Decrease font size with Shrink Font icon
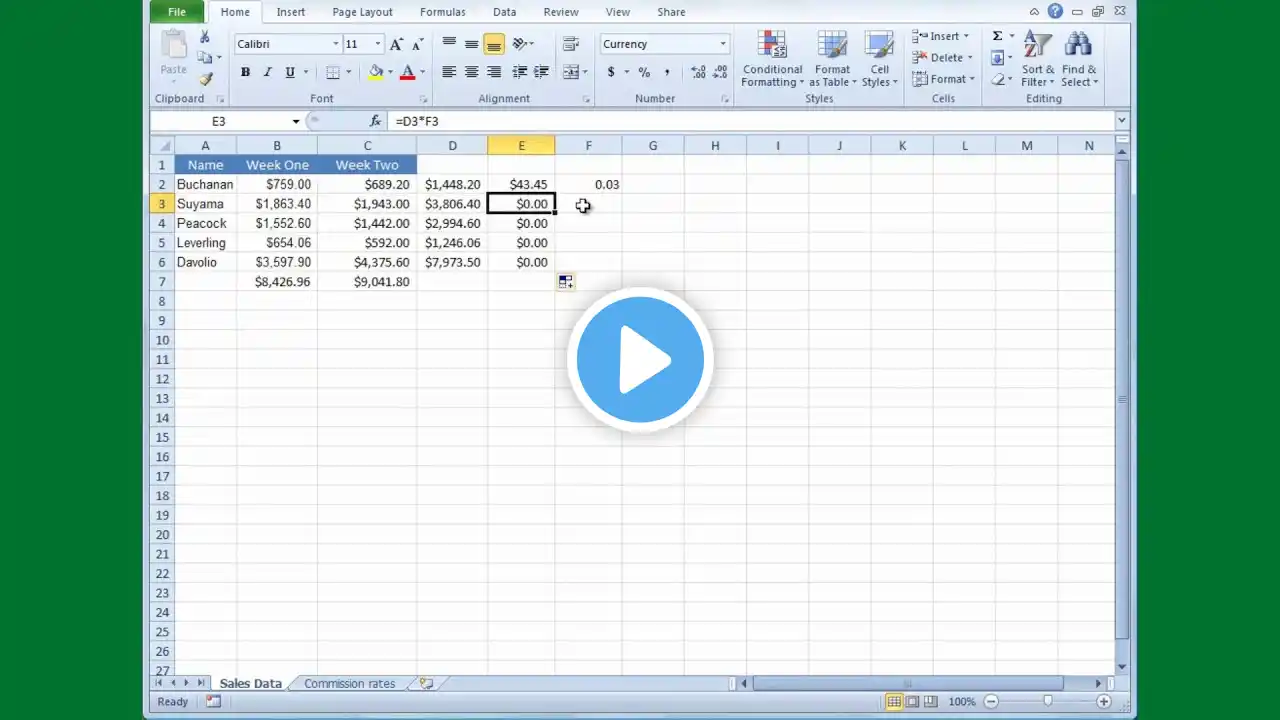 417,44
